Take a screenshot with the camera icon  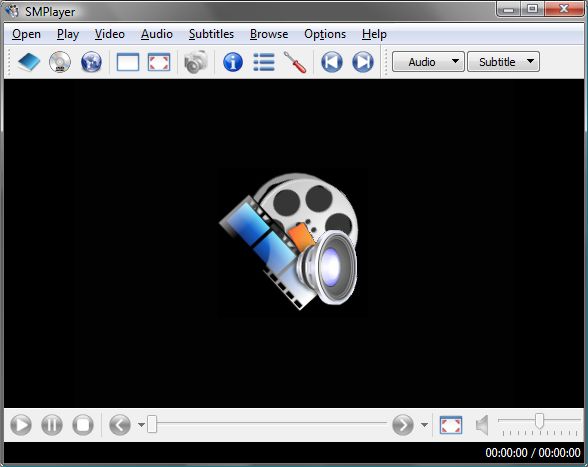[x=195, y=62]
